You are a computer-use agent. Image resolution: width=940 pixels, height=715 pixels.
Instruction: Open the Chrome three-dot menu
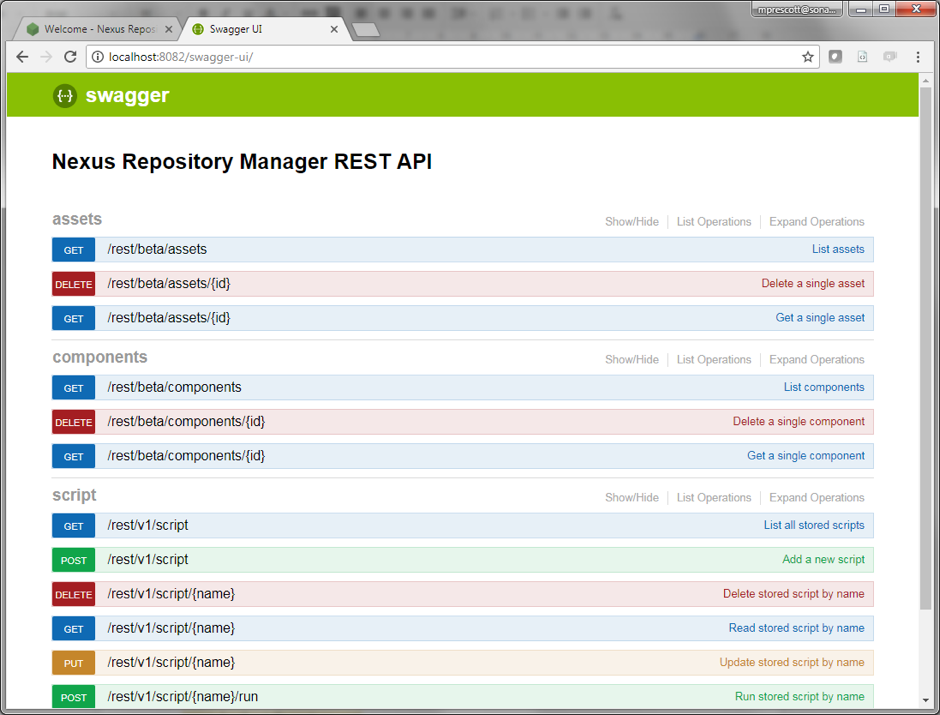[918, 57]
